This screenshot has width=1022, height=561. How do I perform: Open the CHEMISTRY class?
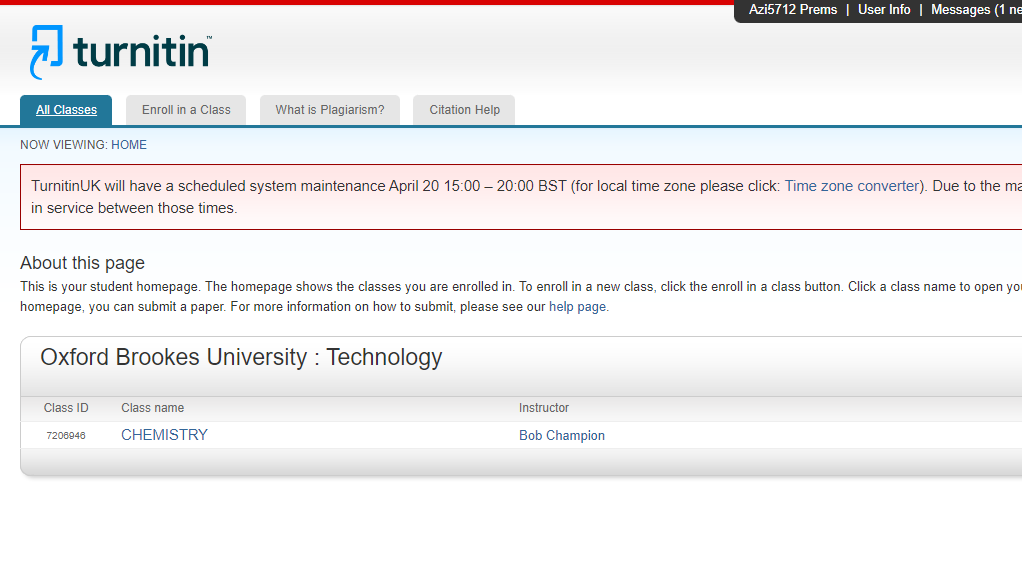tap(164, 435)
